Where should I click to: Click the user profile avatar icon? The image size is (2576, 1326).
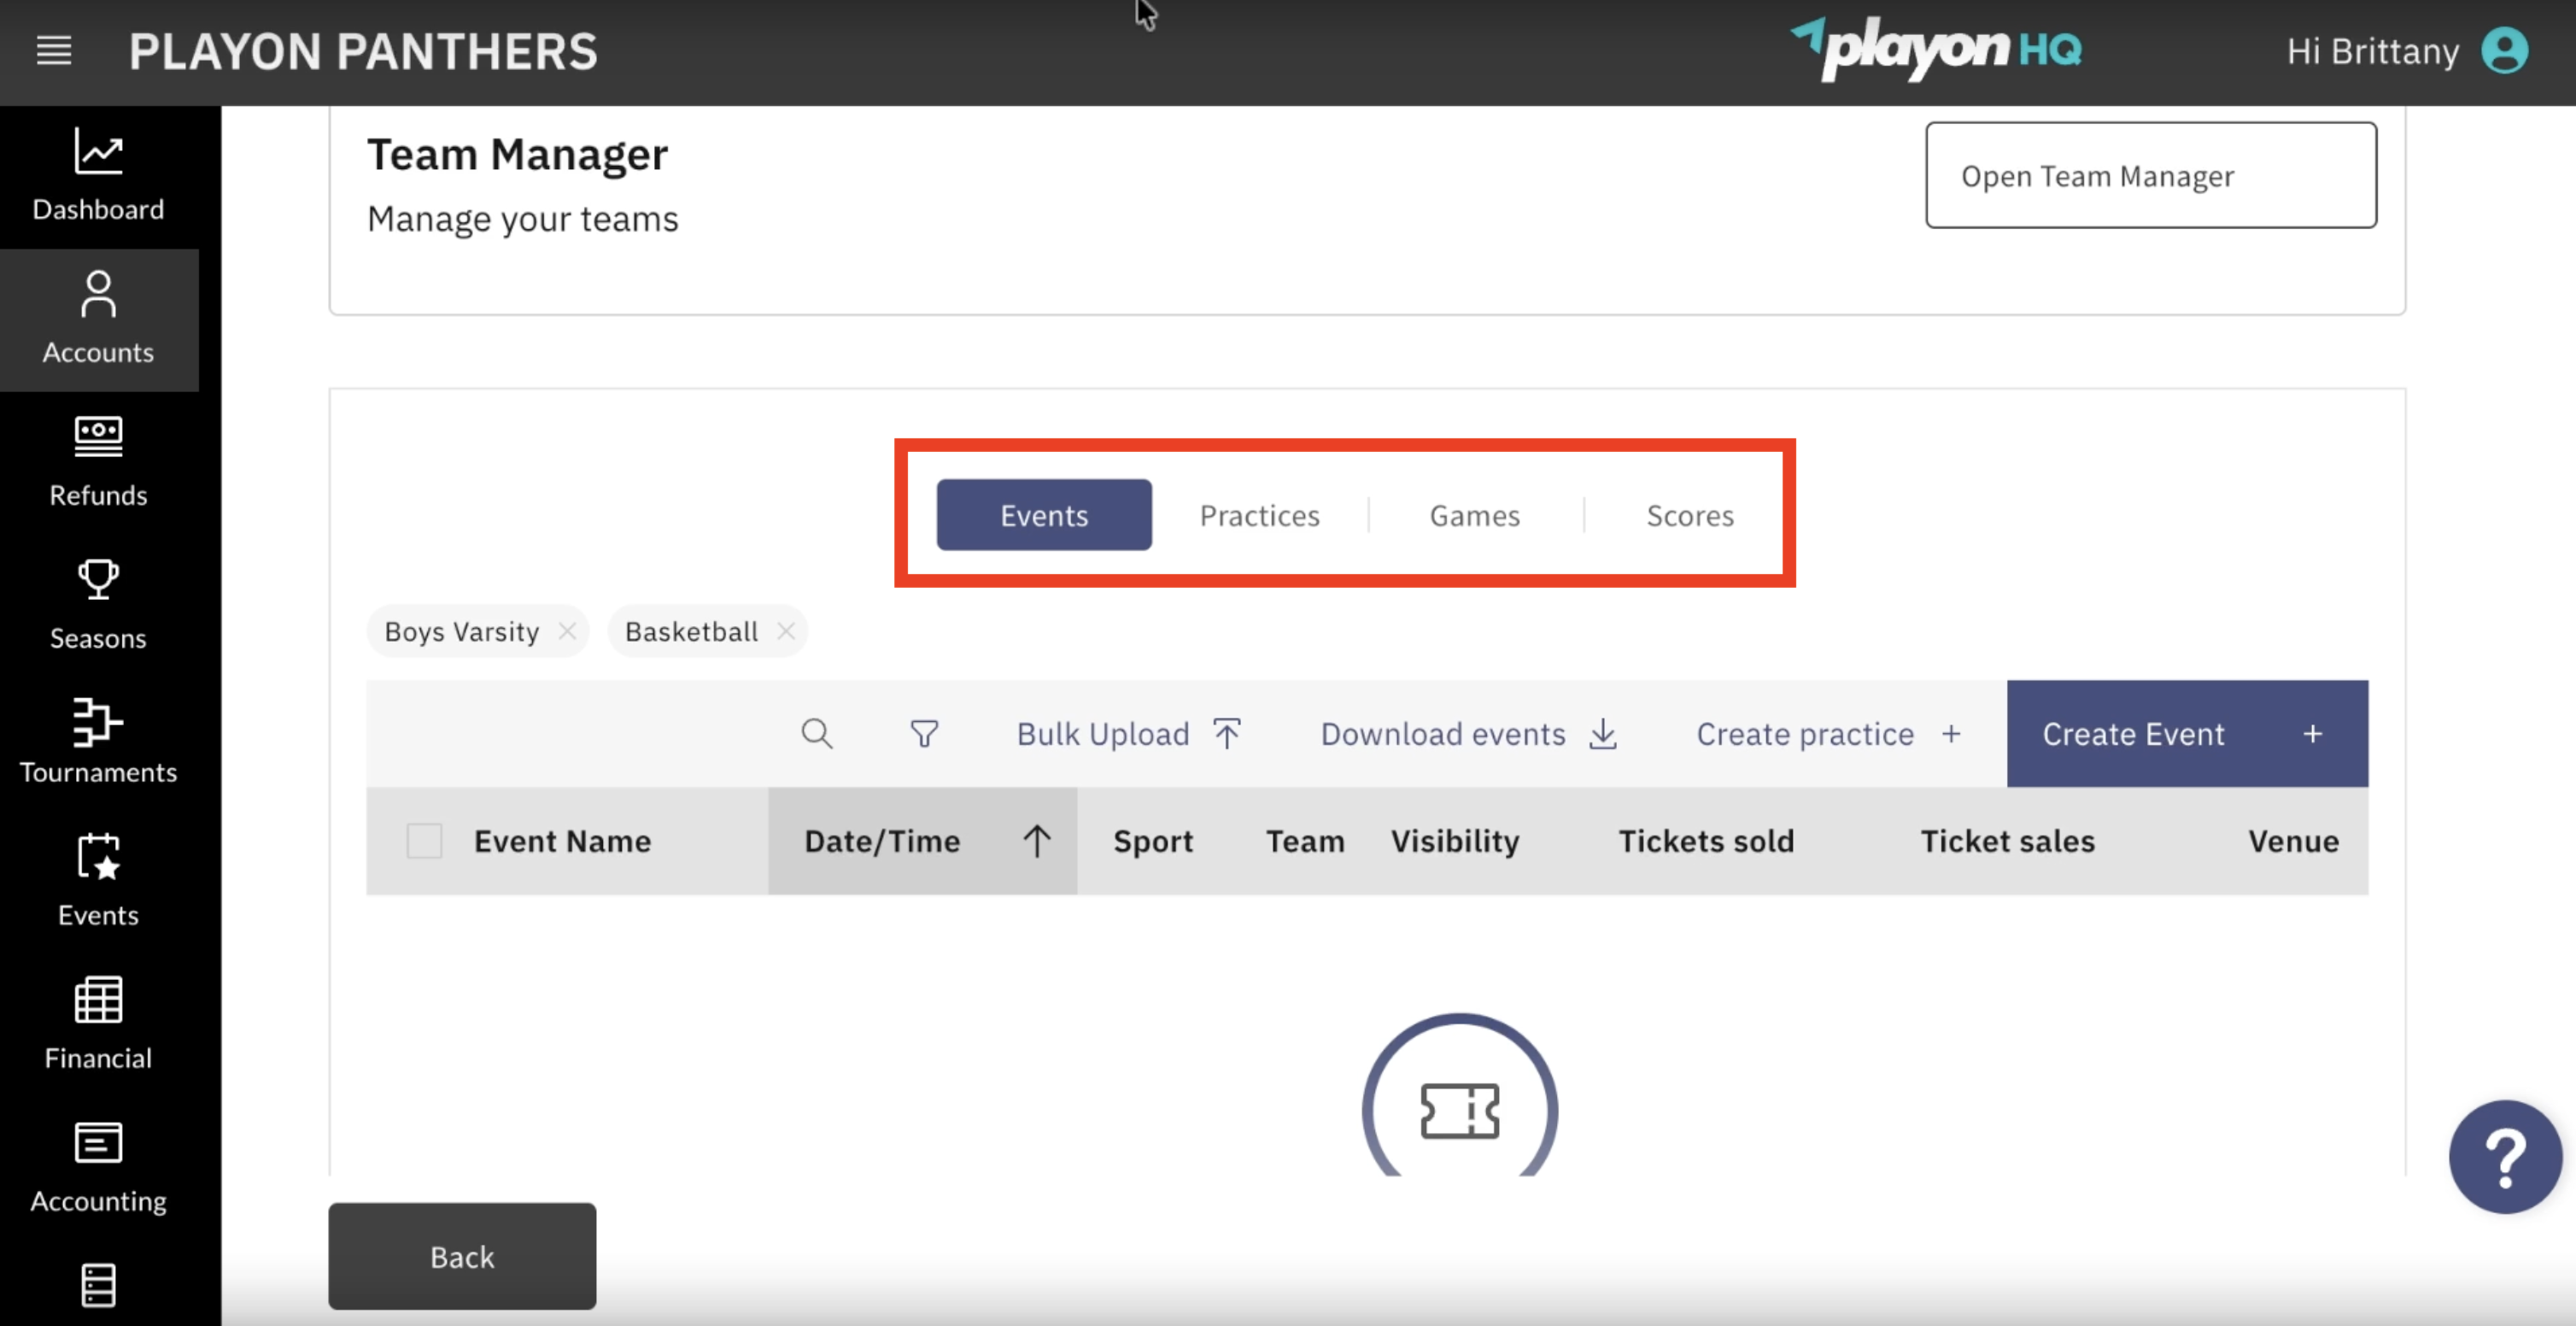click(x=2505, y=50)
